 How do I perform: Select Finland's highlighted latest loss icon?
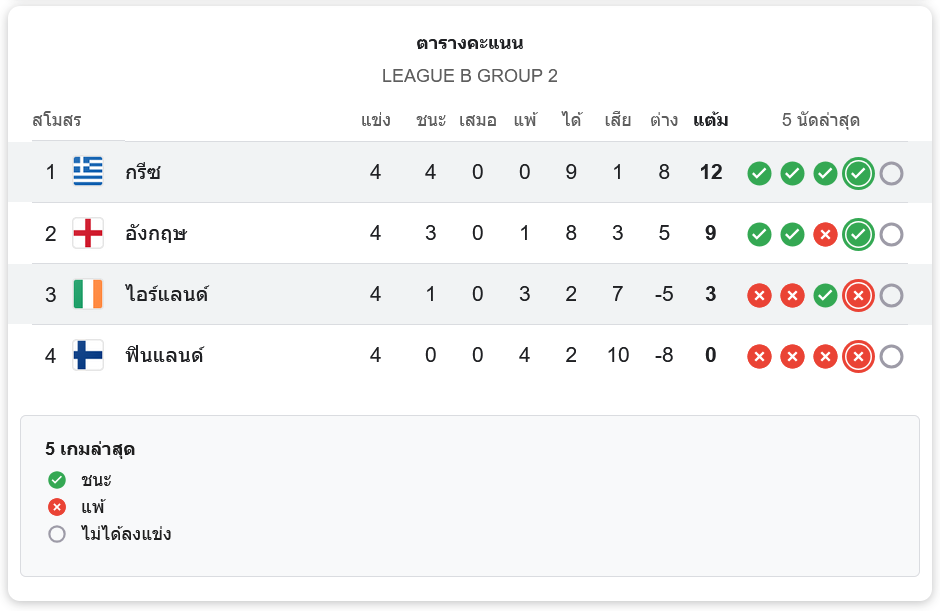point(858,357)
